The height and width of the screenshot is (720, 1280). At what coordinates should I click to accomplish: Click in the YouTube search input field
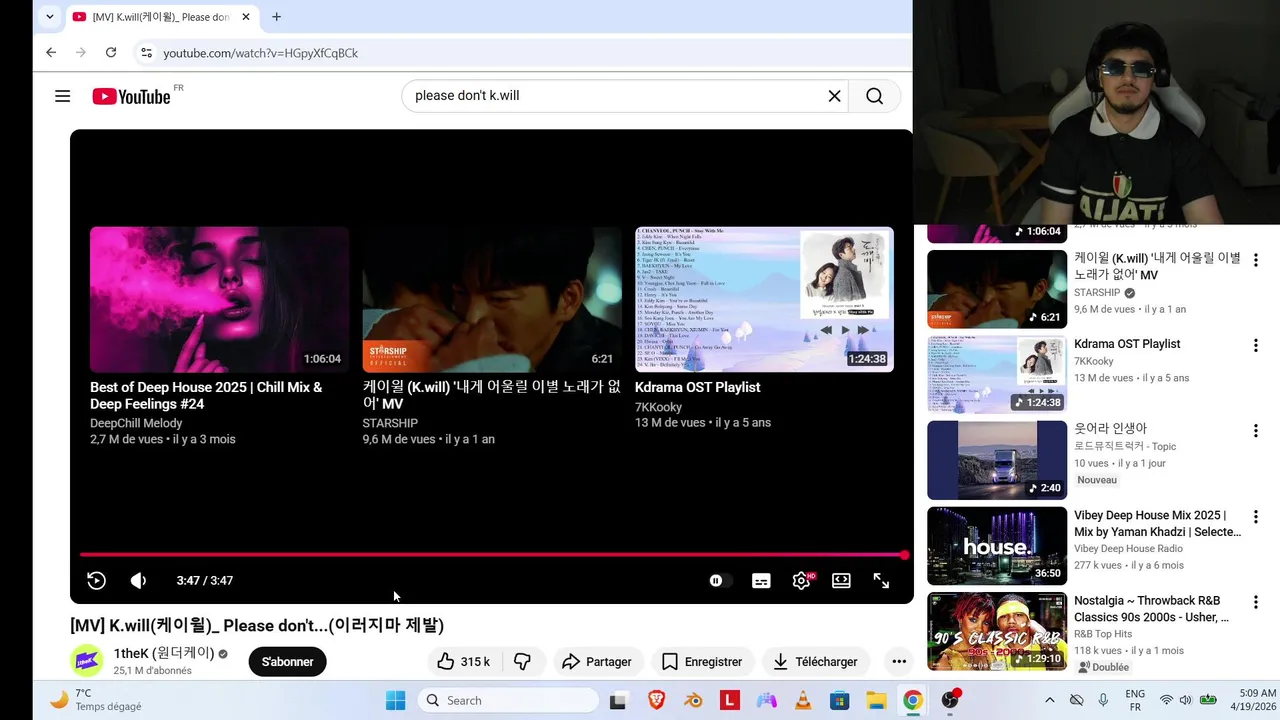615,96
